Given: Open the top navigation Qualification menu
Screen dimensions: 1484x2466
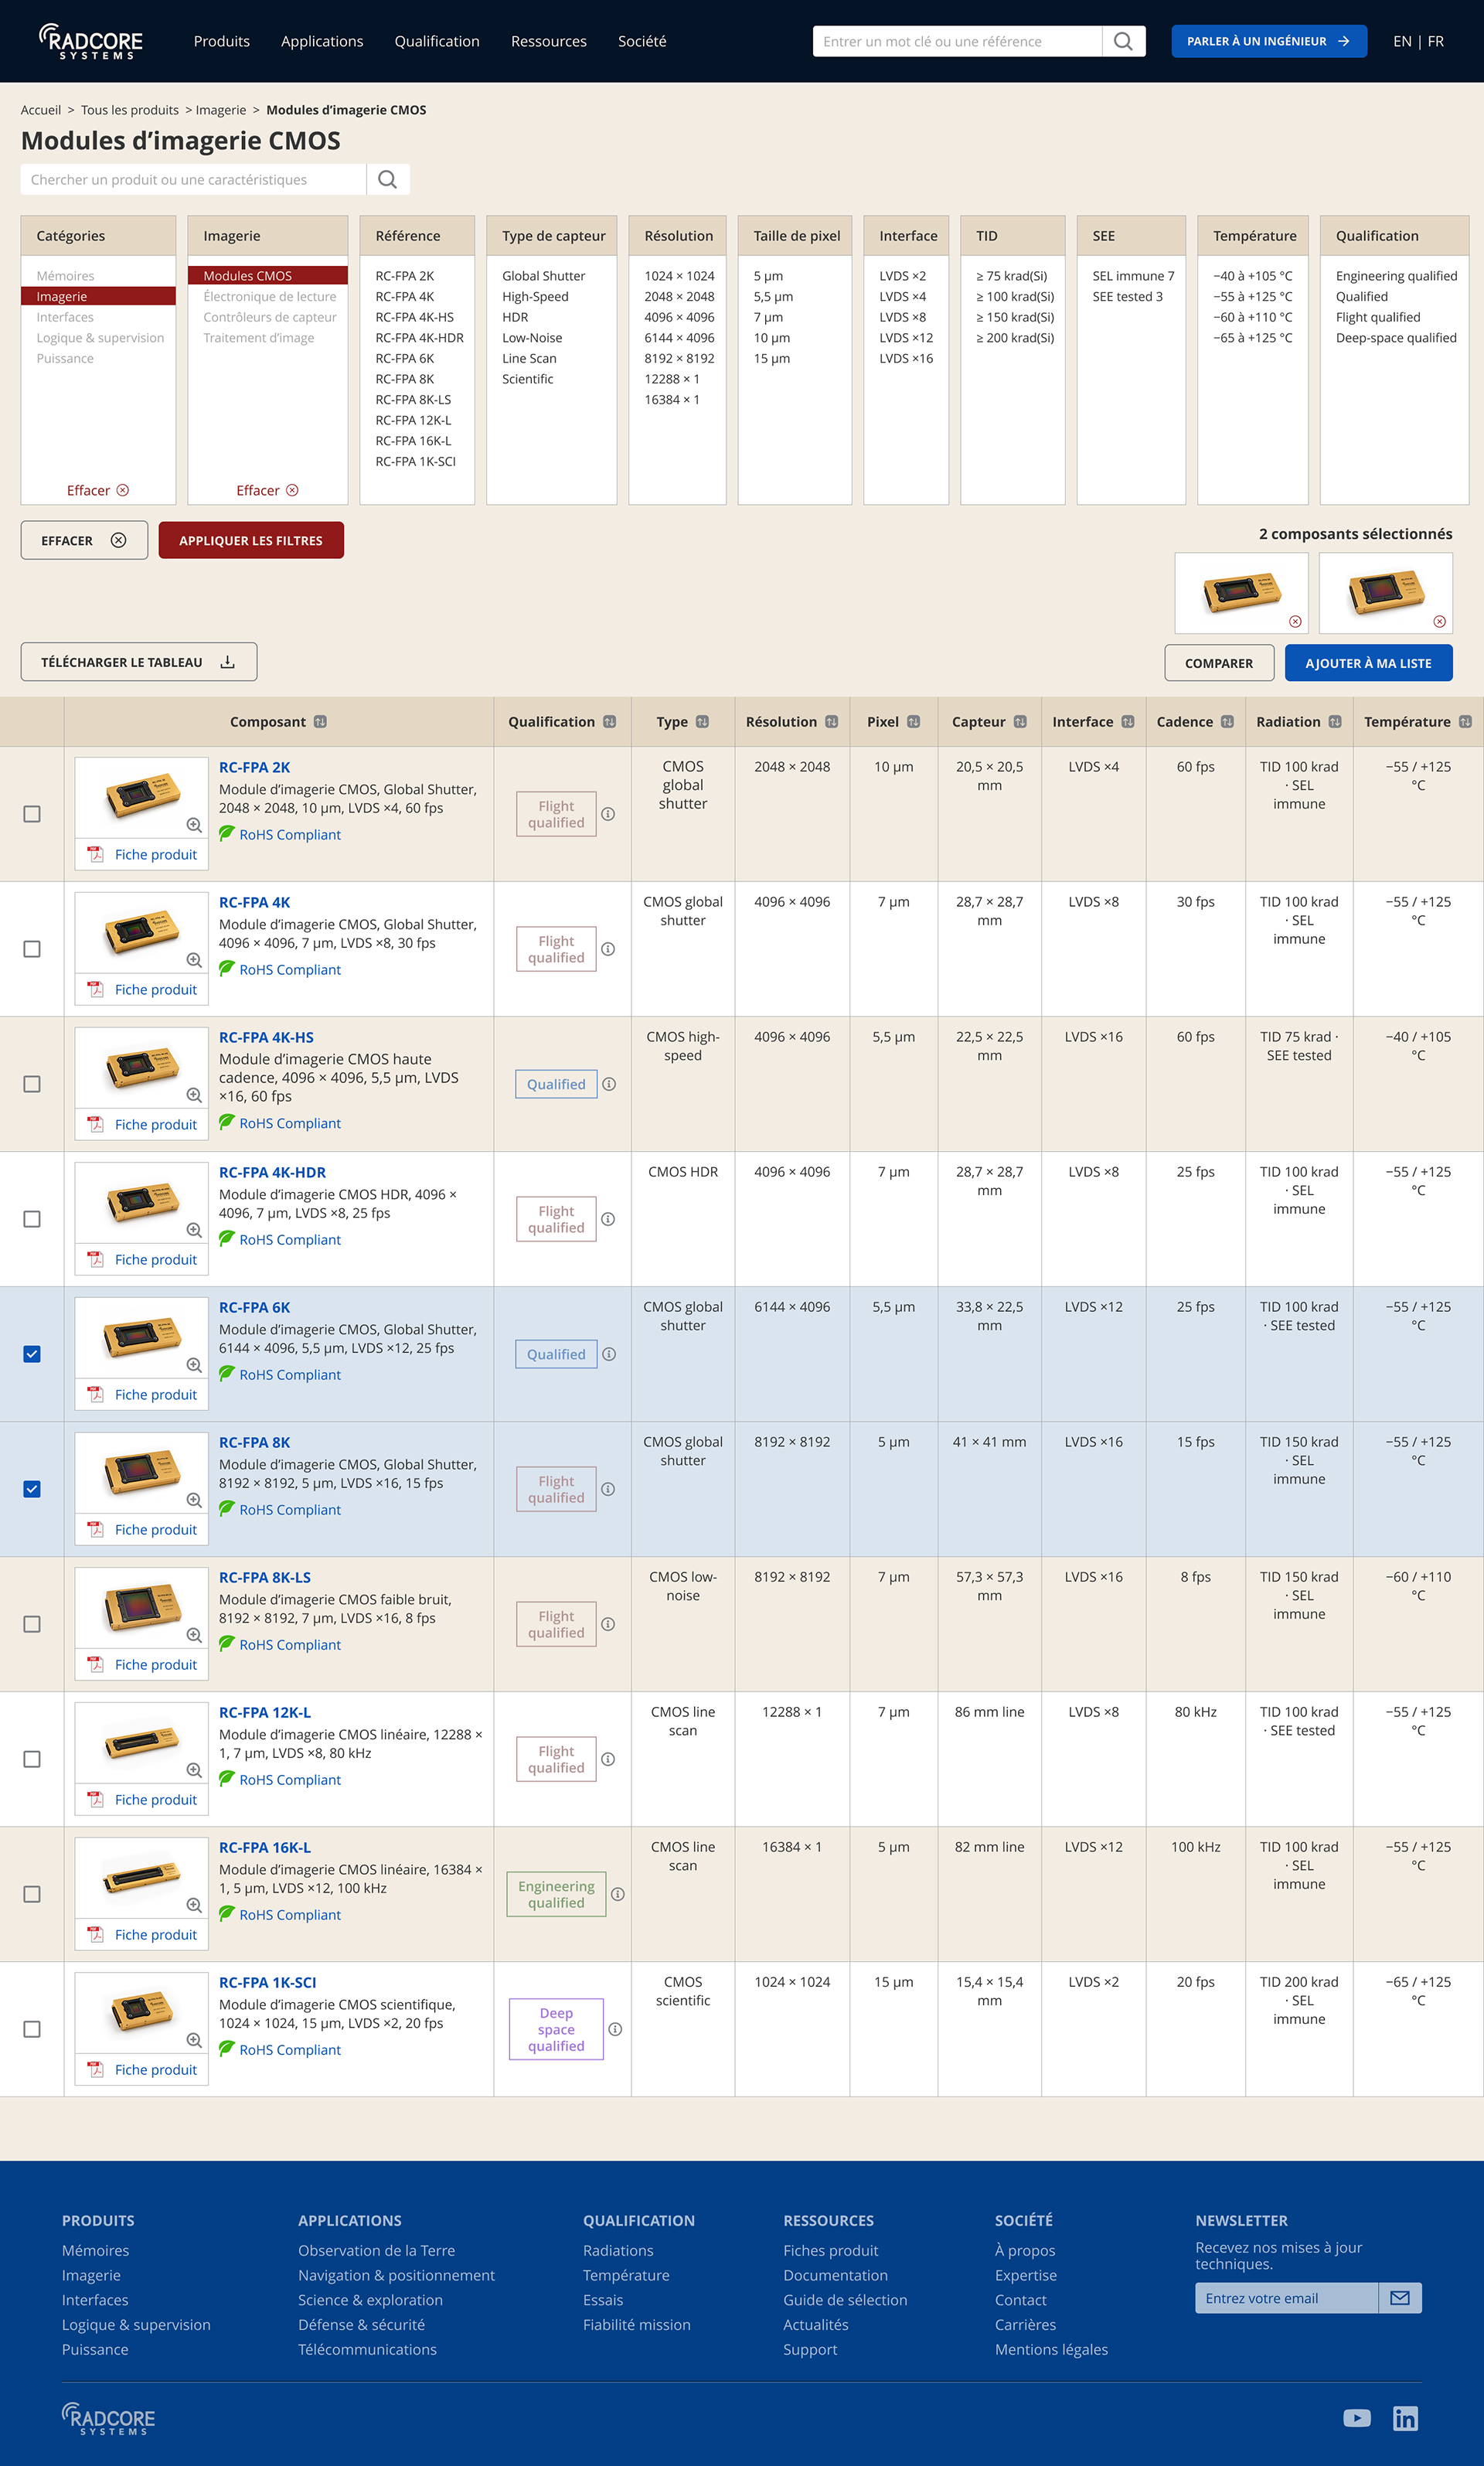Looking at the screenshot, I should point(437,41).
